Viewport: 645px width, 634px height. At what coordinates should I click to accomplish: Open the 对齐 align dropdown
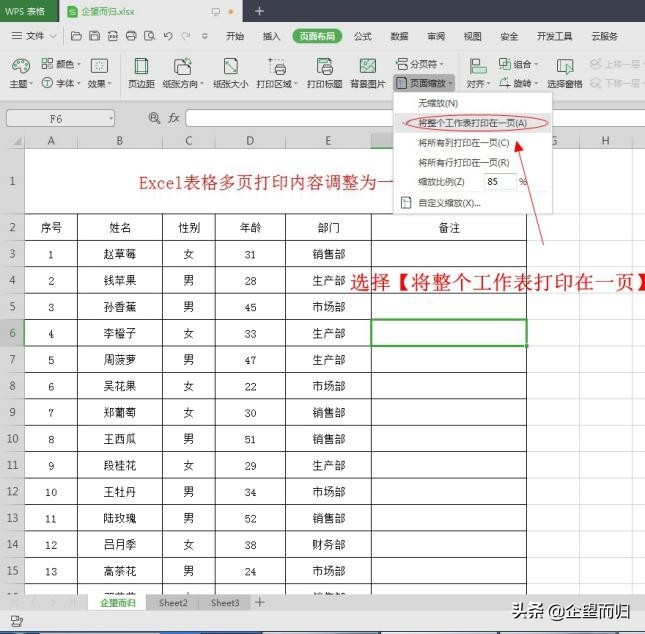(478, 73)
